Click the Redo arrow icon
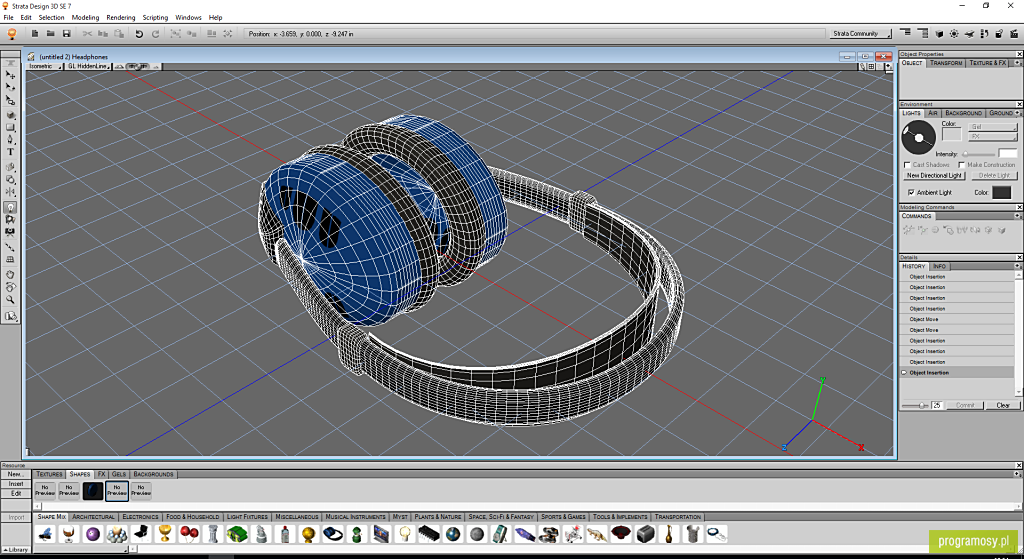Screen dimensions: 1024x559 pos(155,33)
